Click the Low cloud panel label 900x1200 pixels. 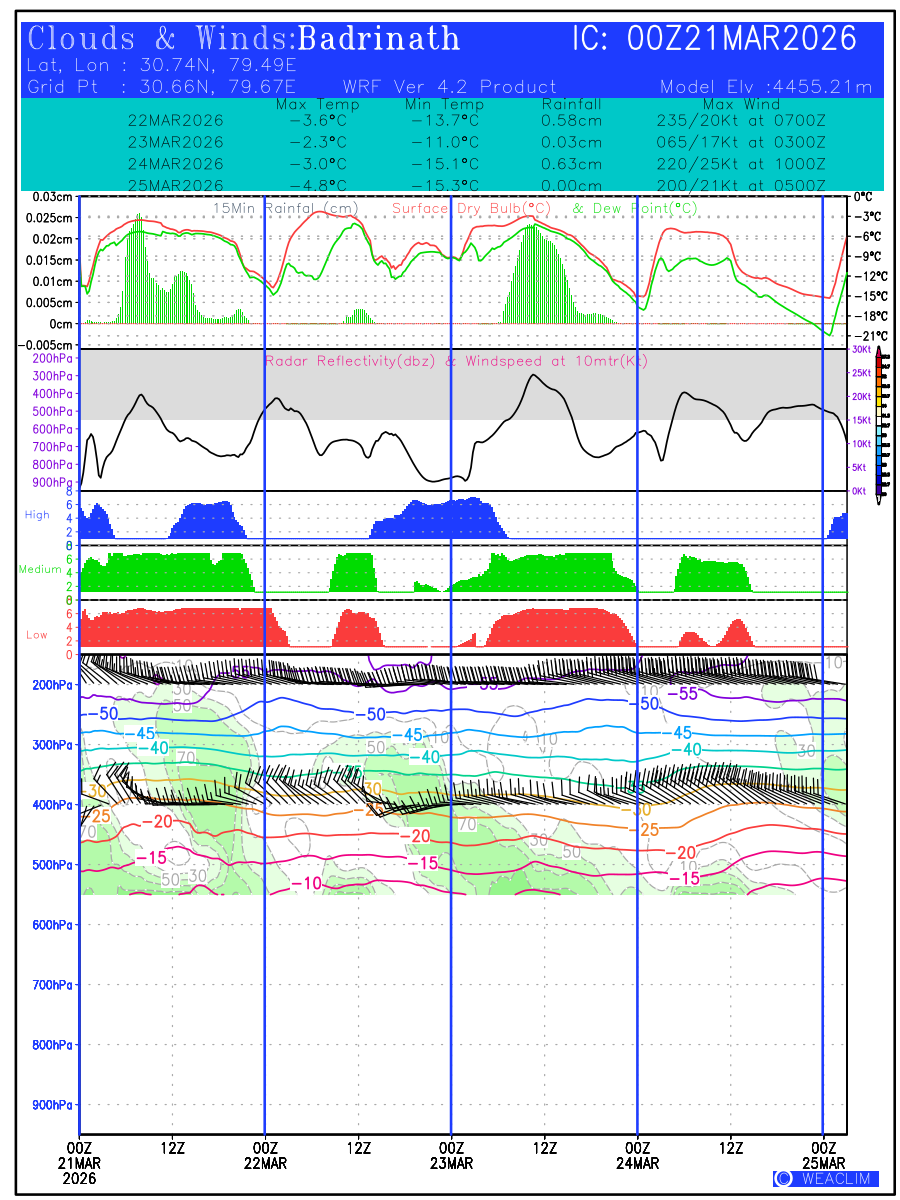point(37,634)
